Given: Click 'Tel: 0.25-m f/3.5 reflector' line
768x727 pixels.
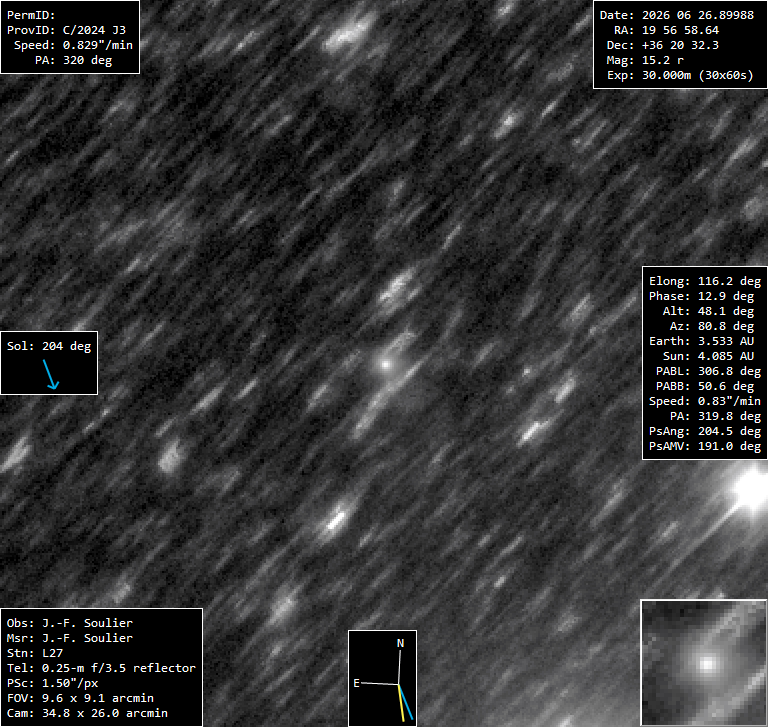Looking at the screenshot, I should click(x=101, y=668).
